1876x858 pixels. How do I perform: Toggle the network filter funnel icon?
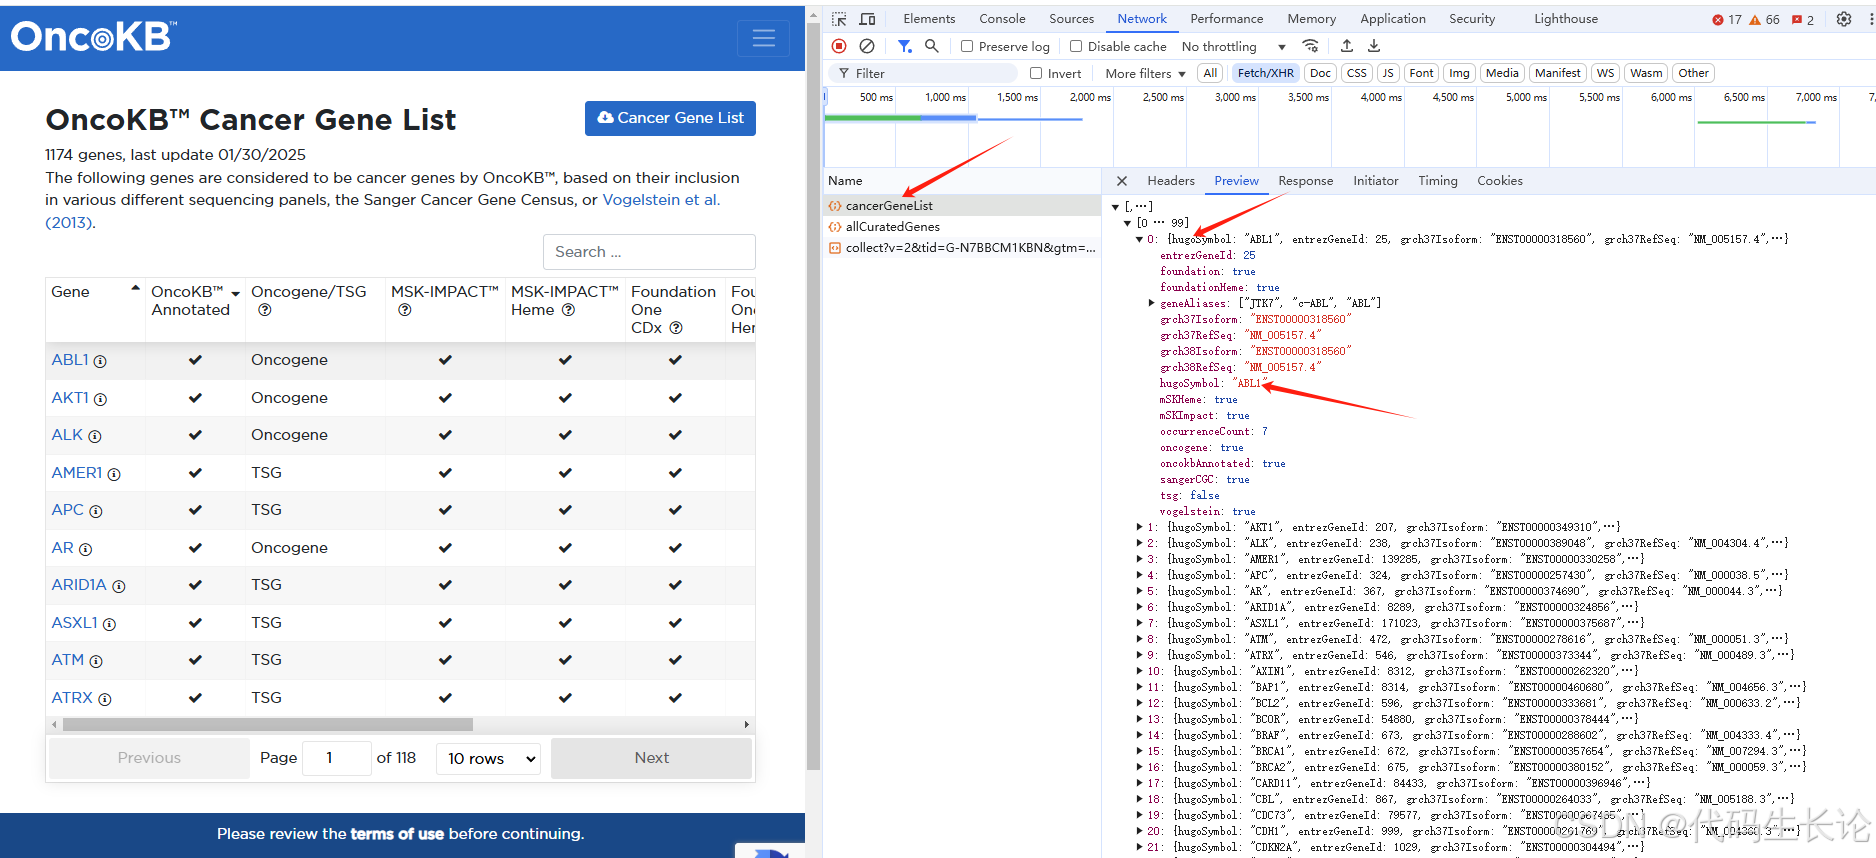coord(904,46)
